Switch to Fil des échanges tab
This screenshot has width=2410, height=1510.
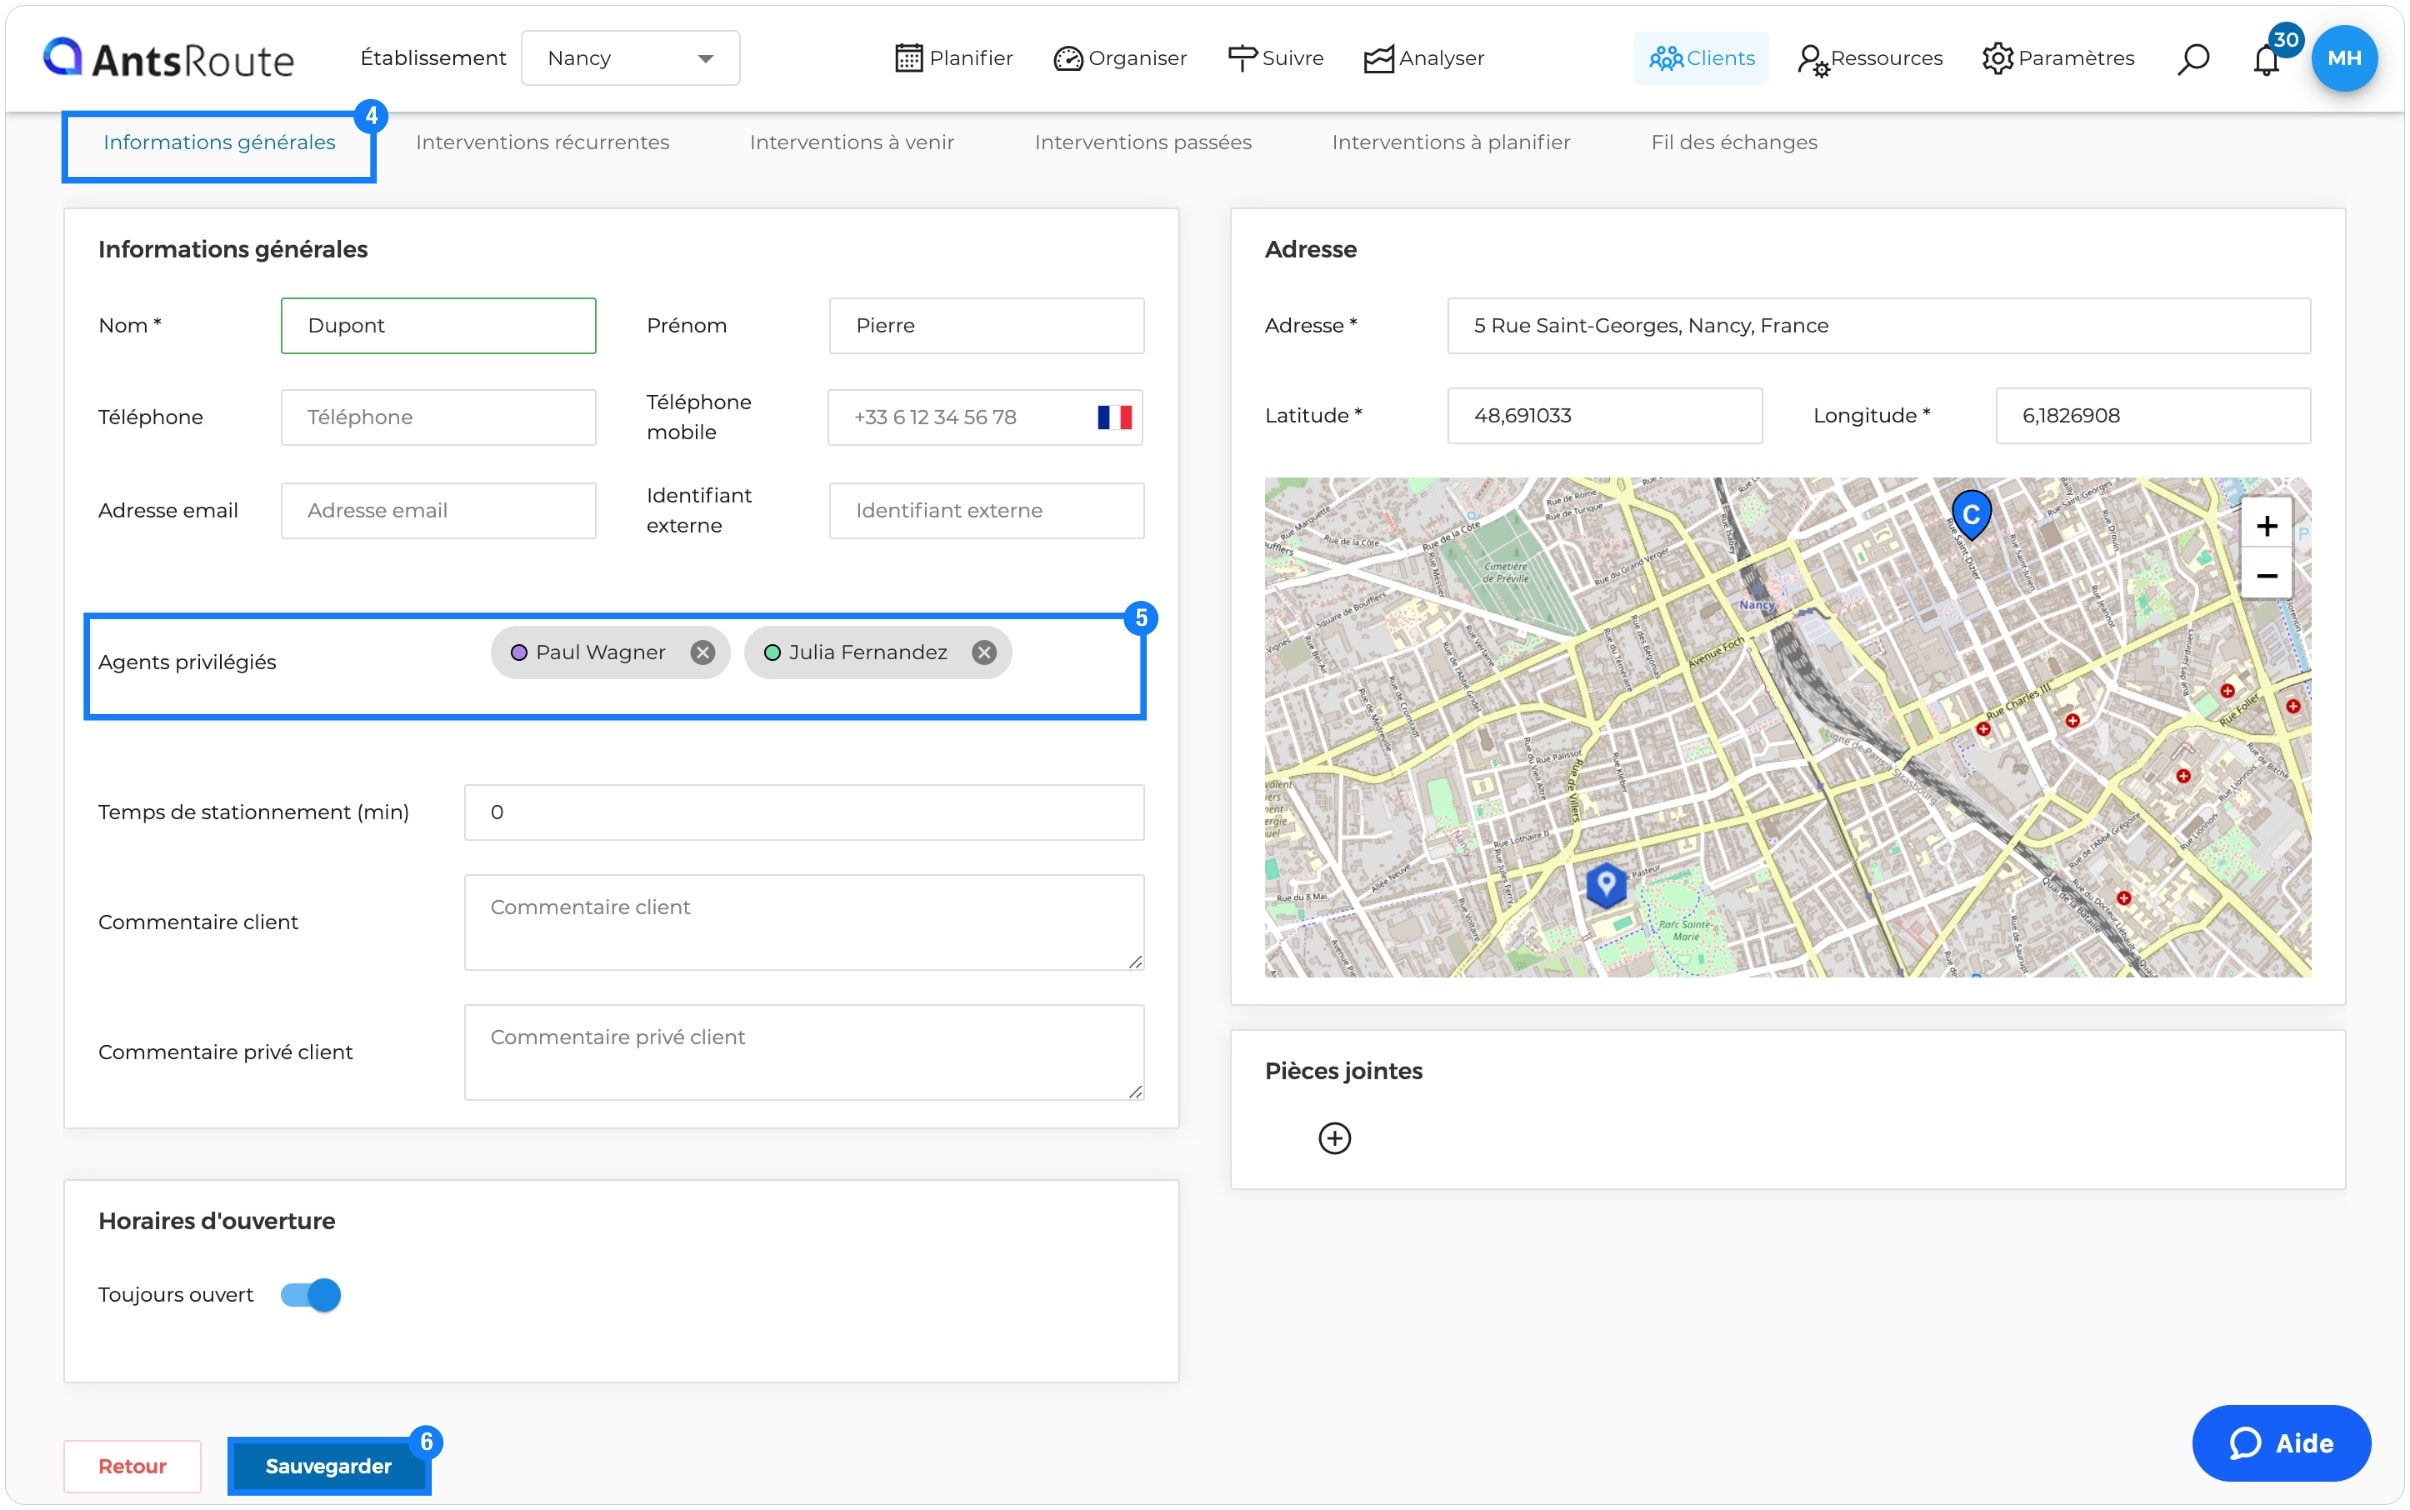[1733, 142]
